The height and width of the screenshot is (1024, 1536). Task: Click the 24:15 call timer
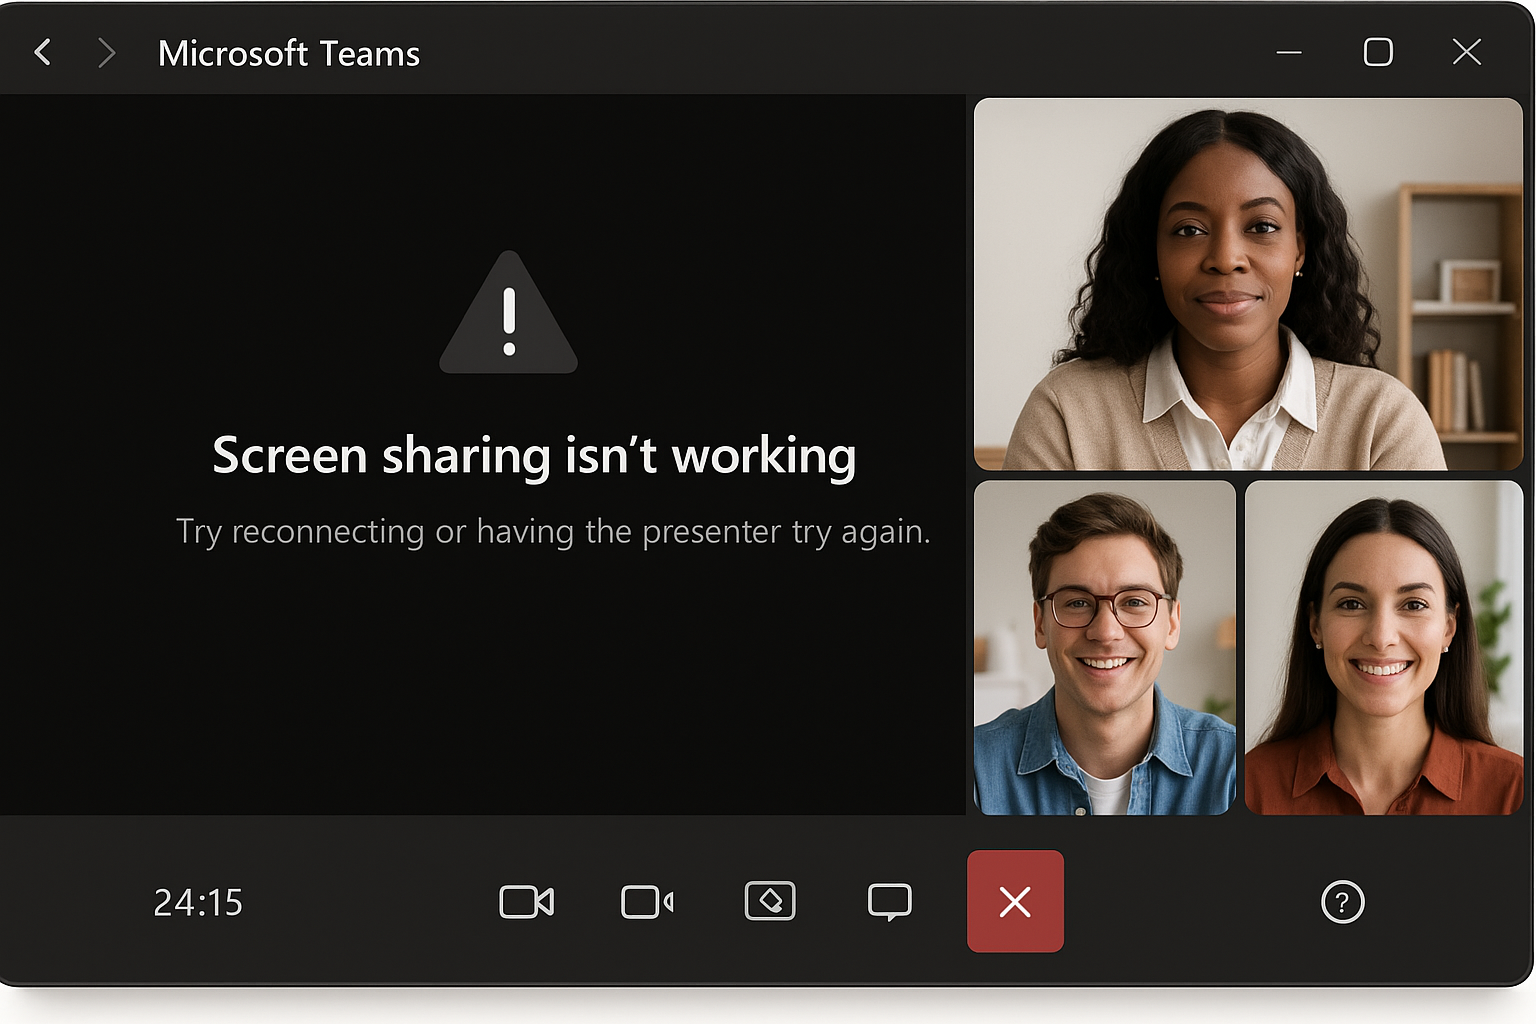click(x=198, y=903)
